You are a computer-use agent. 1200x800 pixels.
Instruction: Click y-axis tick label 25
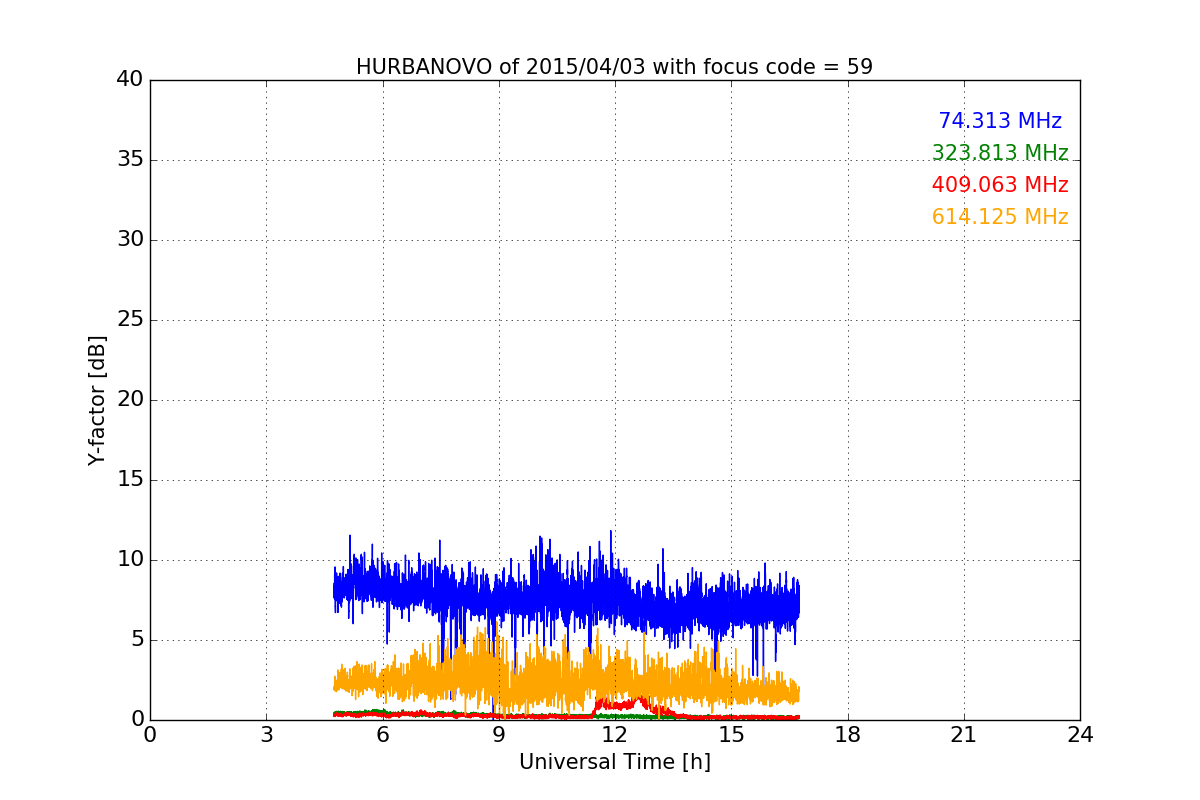[130, 320]
